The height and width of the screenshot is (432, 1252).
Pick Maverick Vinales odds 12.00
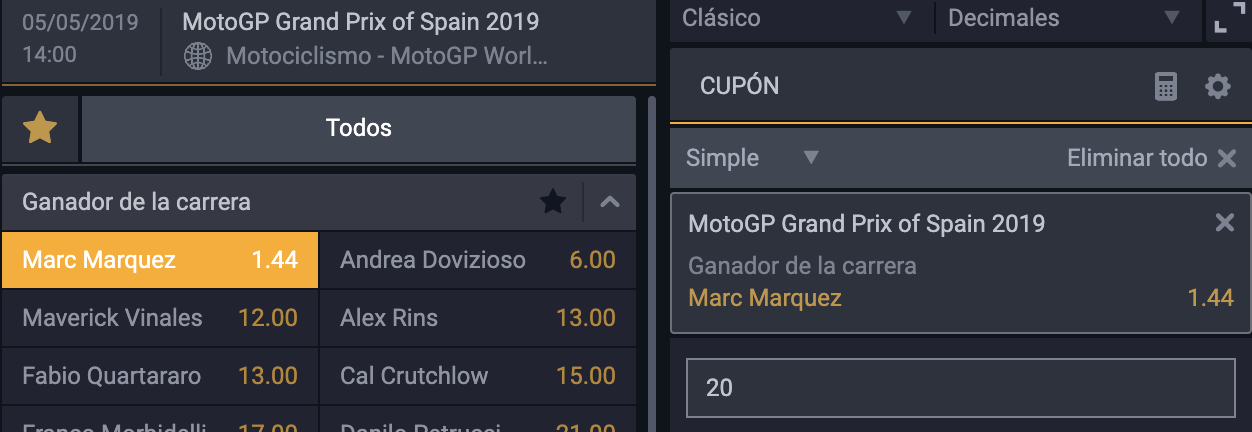160,318
